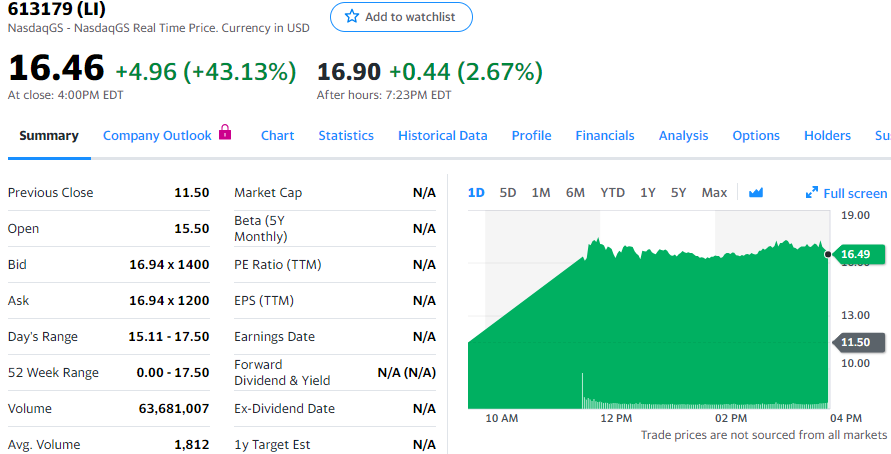Switch to the Chart tab
This screenshot has height=454, width=891.
point(277,136)
